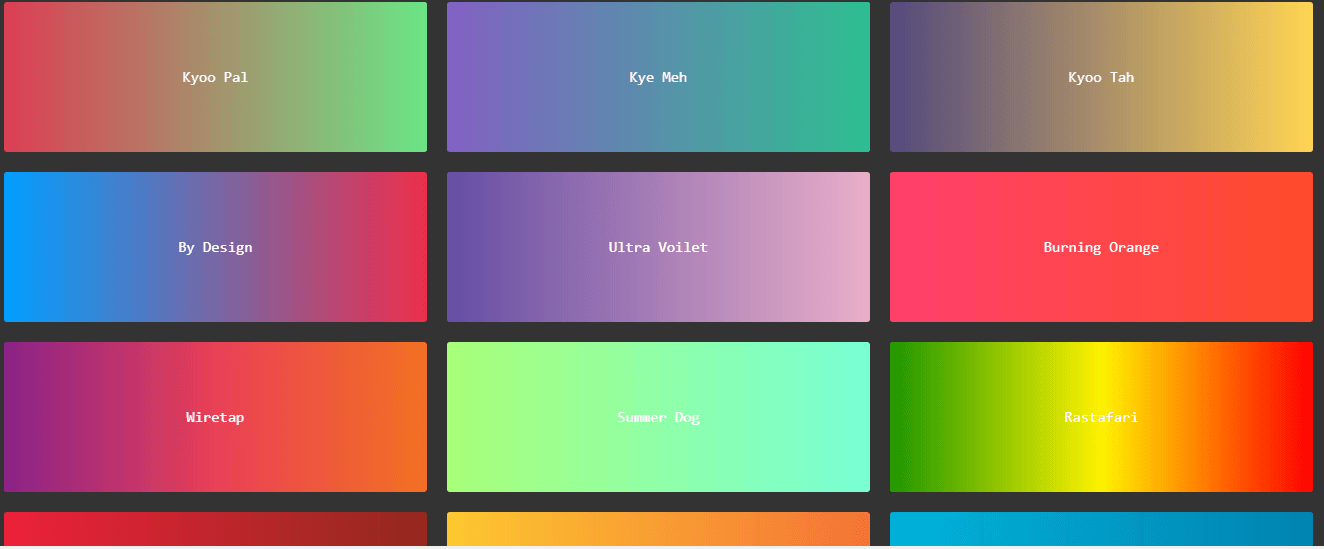Screen dimensions: 1324x549
Task: Open the Rastafari gradient card
Action: [x=1101, y=417]
